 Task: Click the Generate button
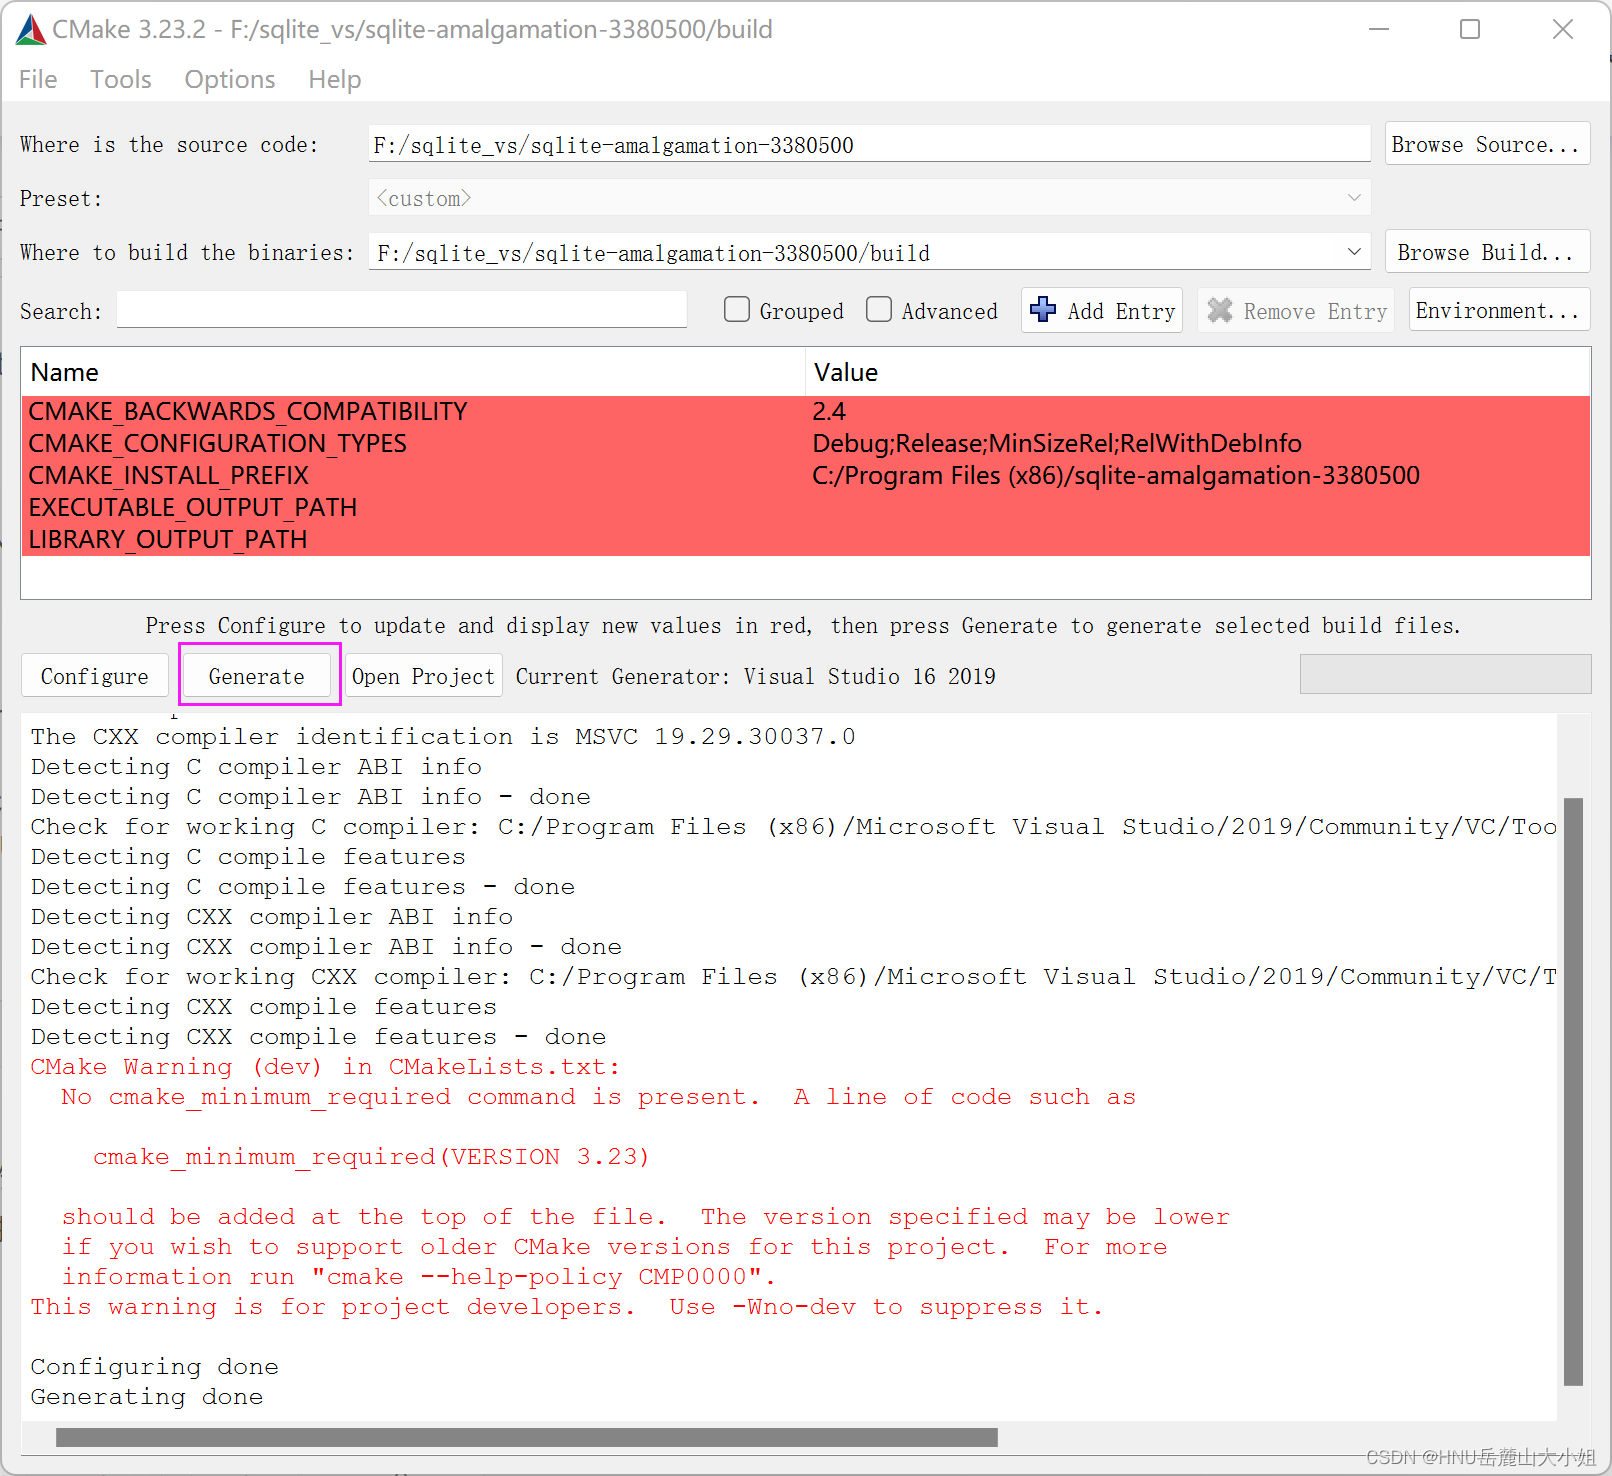coord(257,676)
